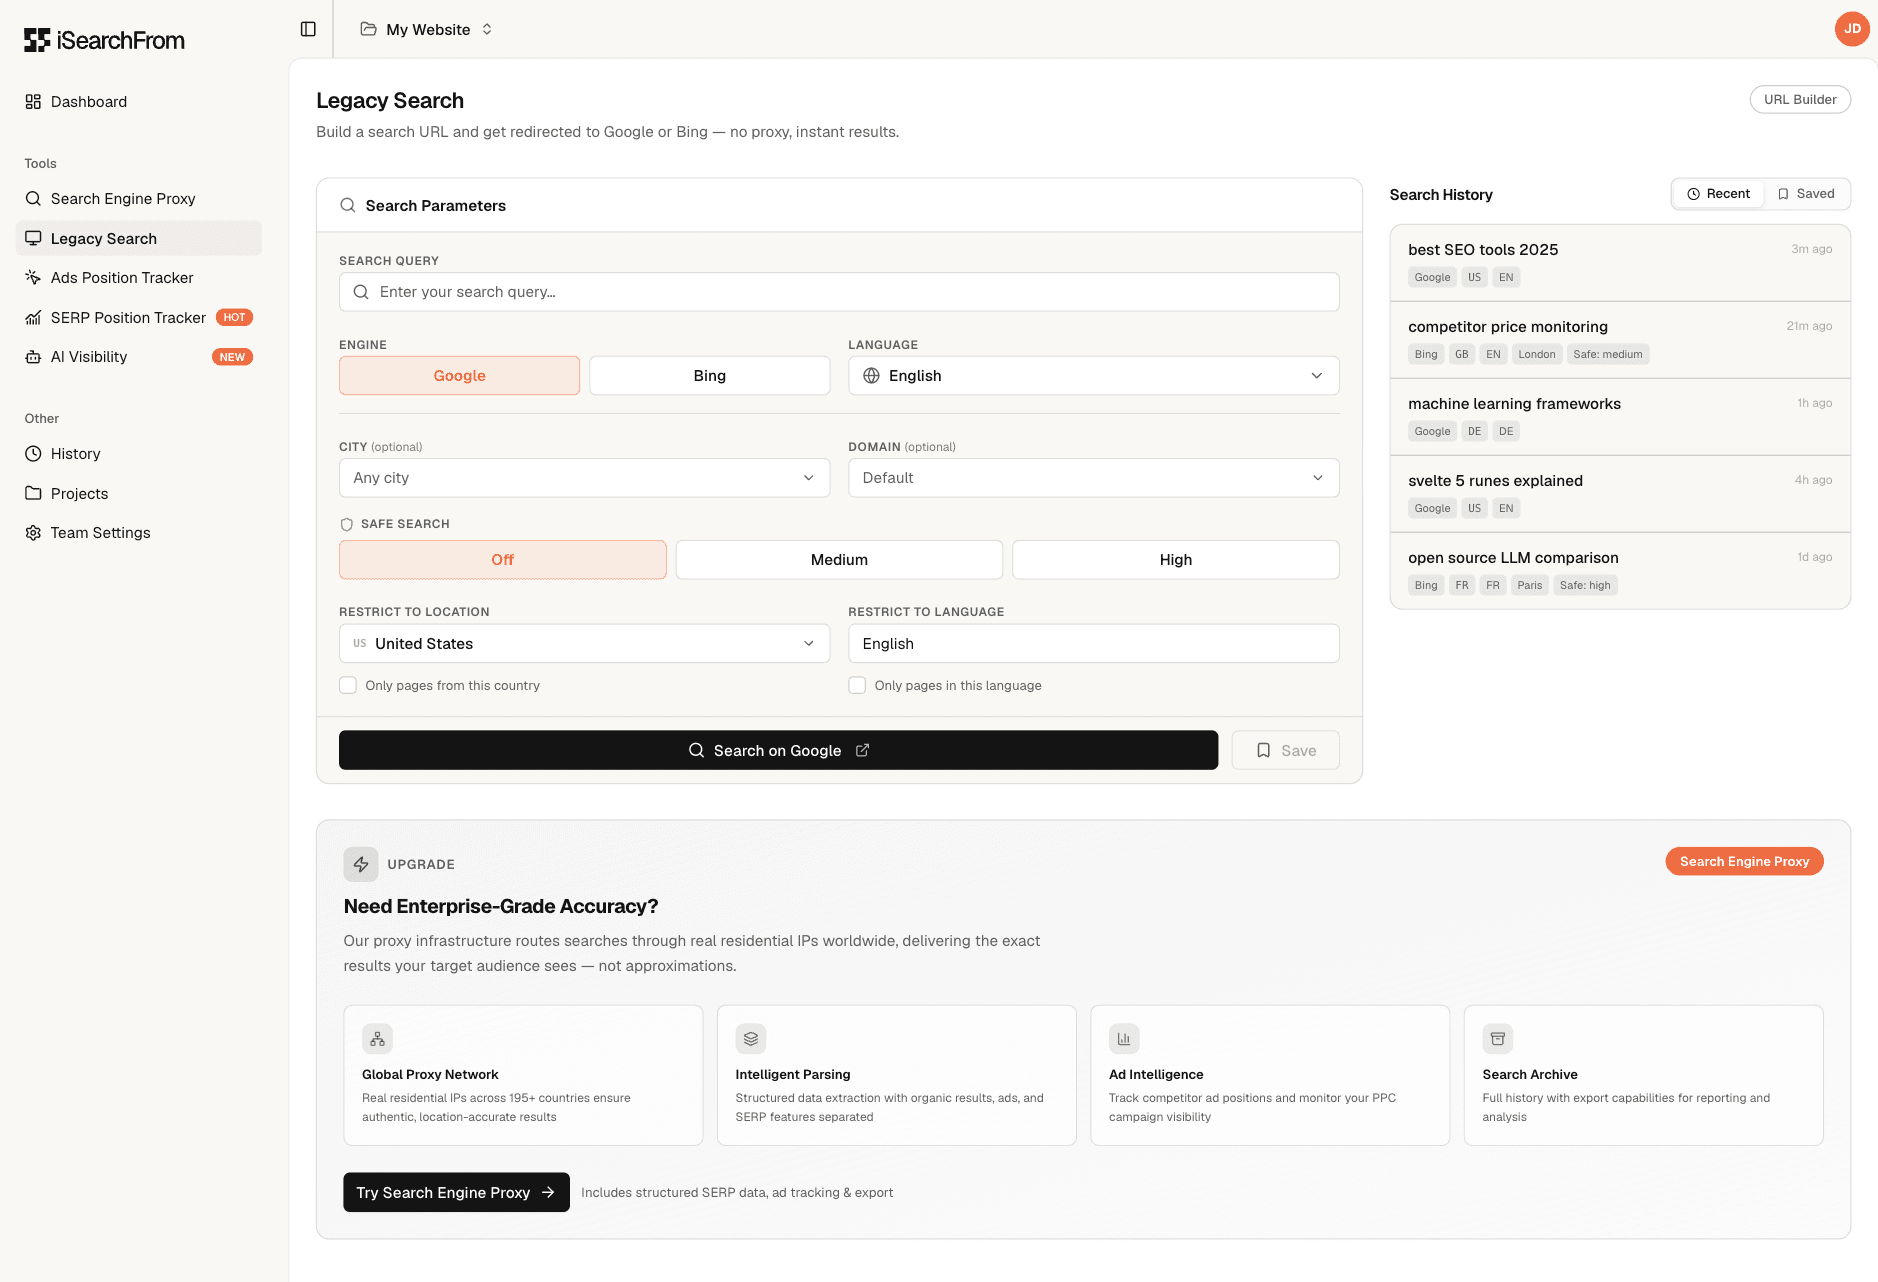This screenshot has height=1282, width=1878.
Task: Click the Global Proxy Network icon
Action: [377, 1039]
